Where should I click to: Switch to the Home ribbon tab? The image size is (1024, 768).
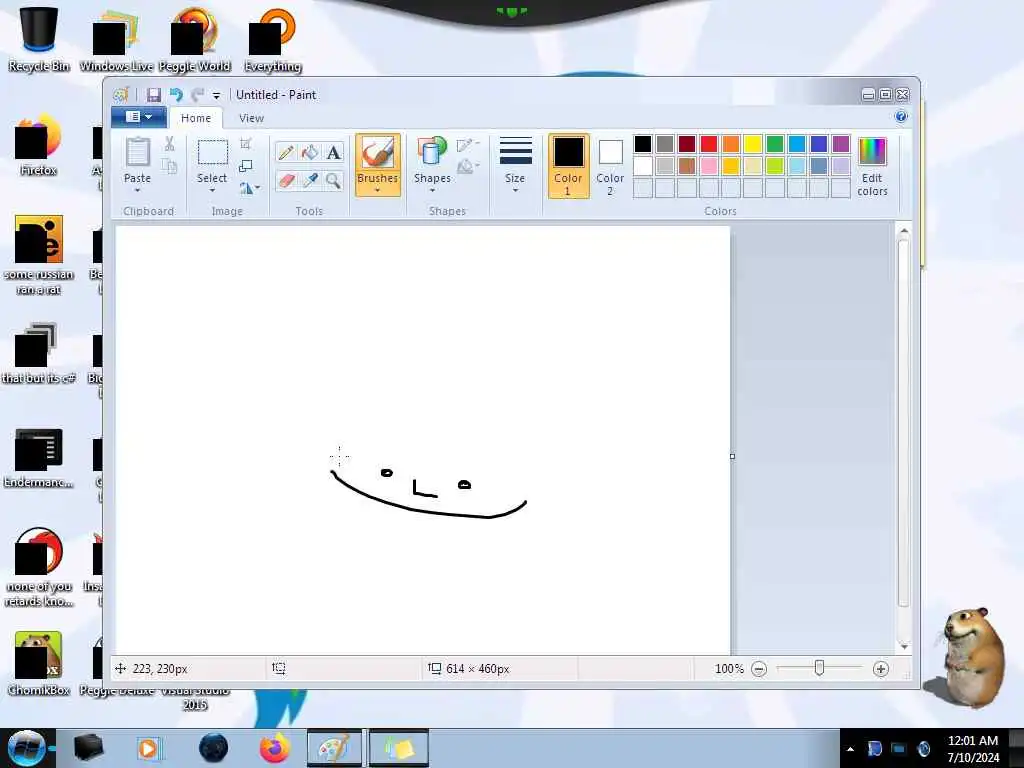196,118
